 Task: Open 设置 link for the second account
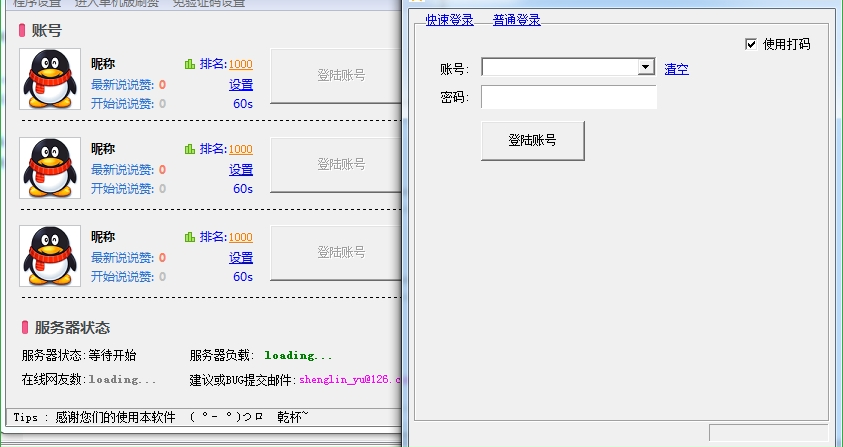[240, 170]
